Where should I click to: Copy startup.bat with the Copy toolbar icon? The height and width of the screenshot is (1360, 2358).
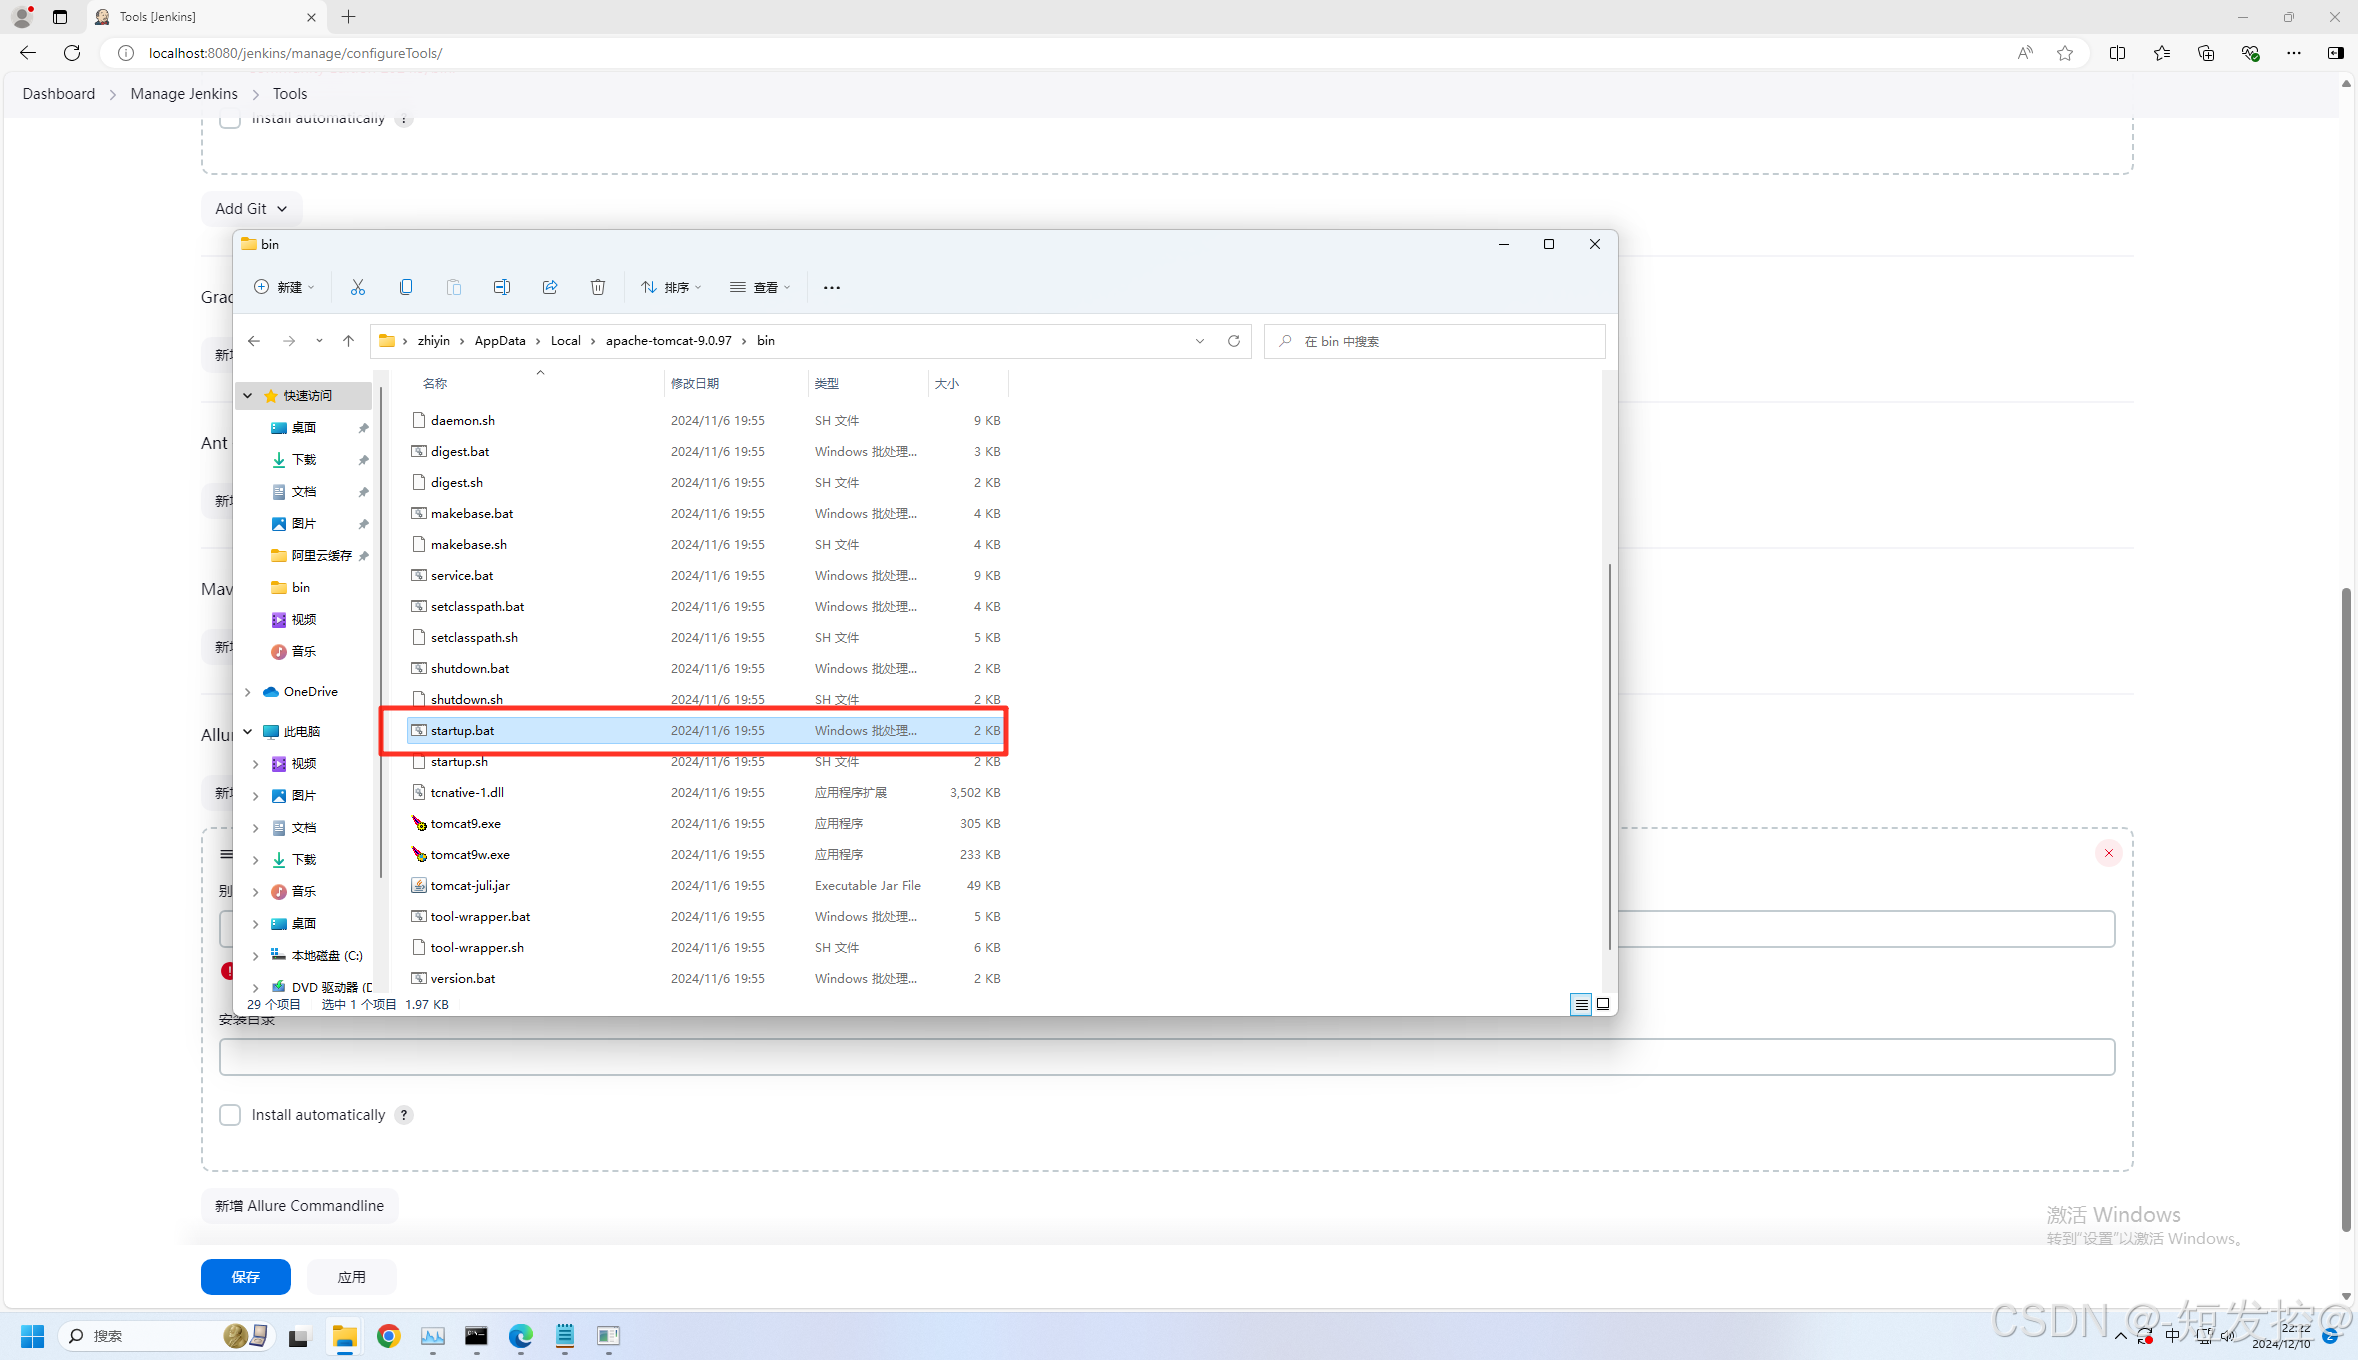[406, 287]
